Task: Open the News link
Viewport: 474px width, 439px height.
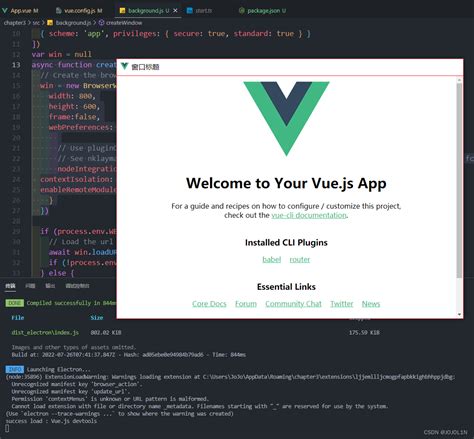Action: coord(371,304)
